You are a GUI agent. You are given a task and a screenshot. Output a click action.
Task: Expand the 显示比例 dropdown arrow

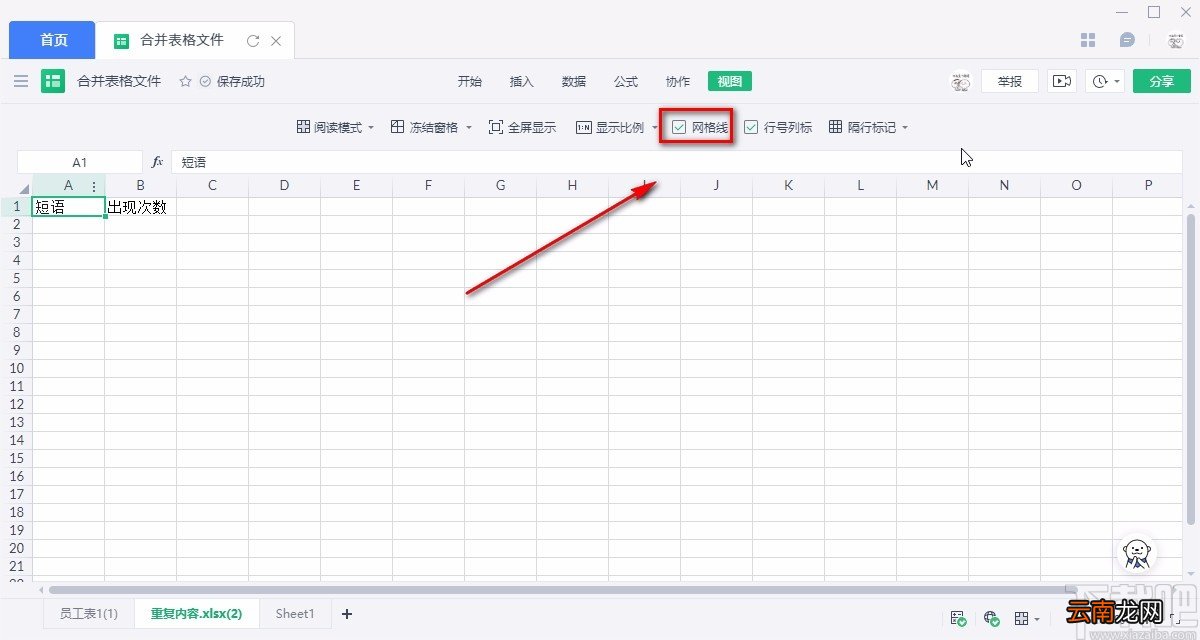pos(654,128)
